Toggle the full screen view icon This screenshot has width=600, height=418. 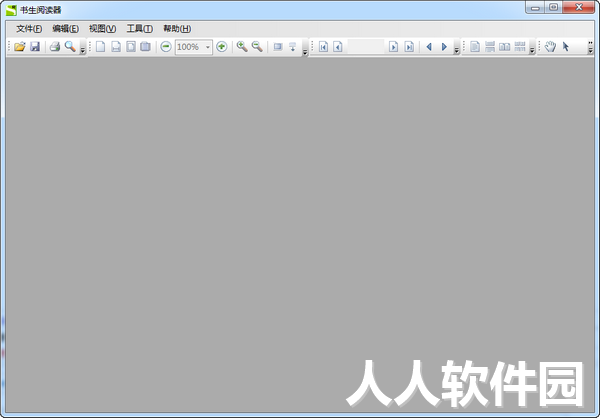(x=278, y=47)
